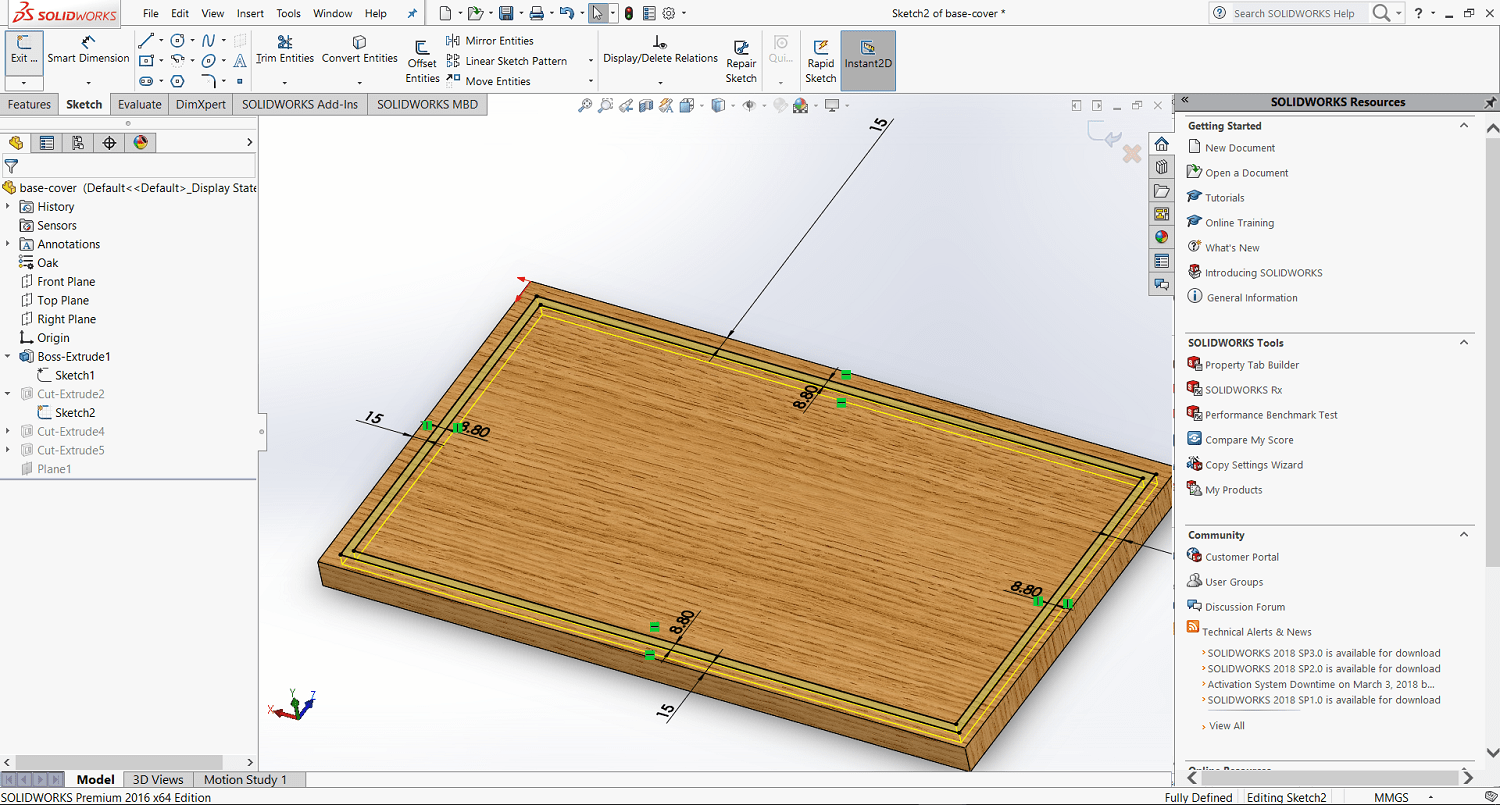Collapse the Community section
Viewport: 1500px width, 805px height.
1464,535
